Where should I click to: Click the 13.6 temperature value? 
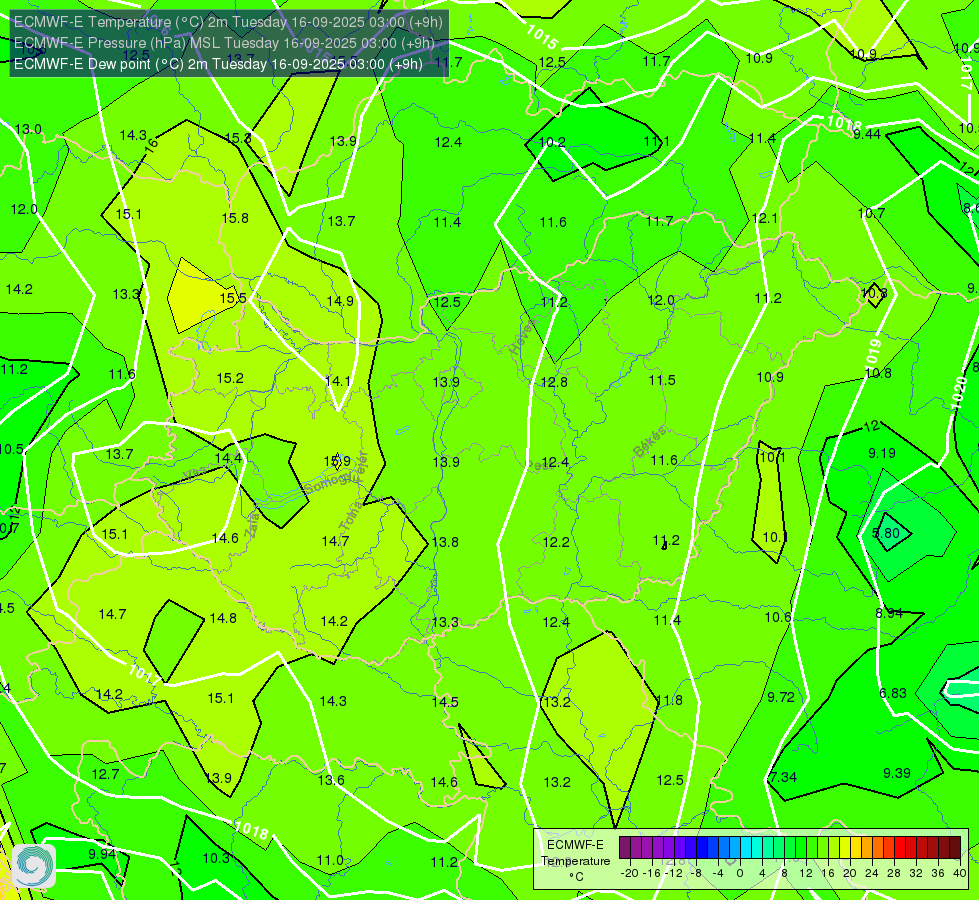click(x=331, y=780)
